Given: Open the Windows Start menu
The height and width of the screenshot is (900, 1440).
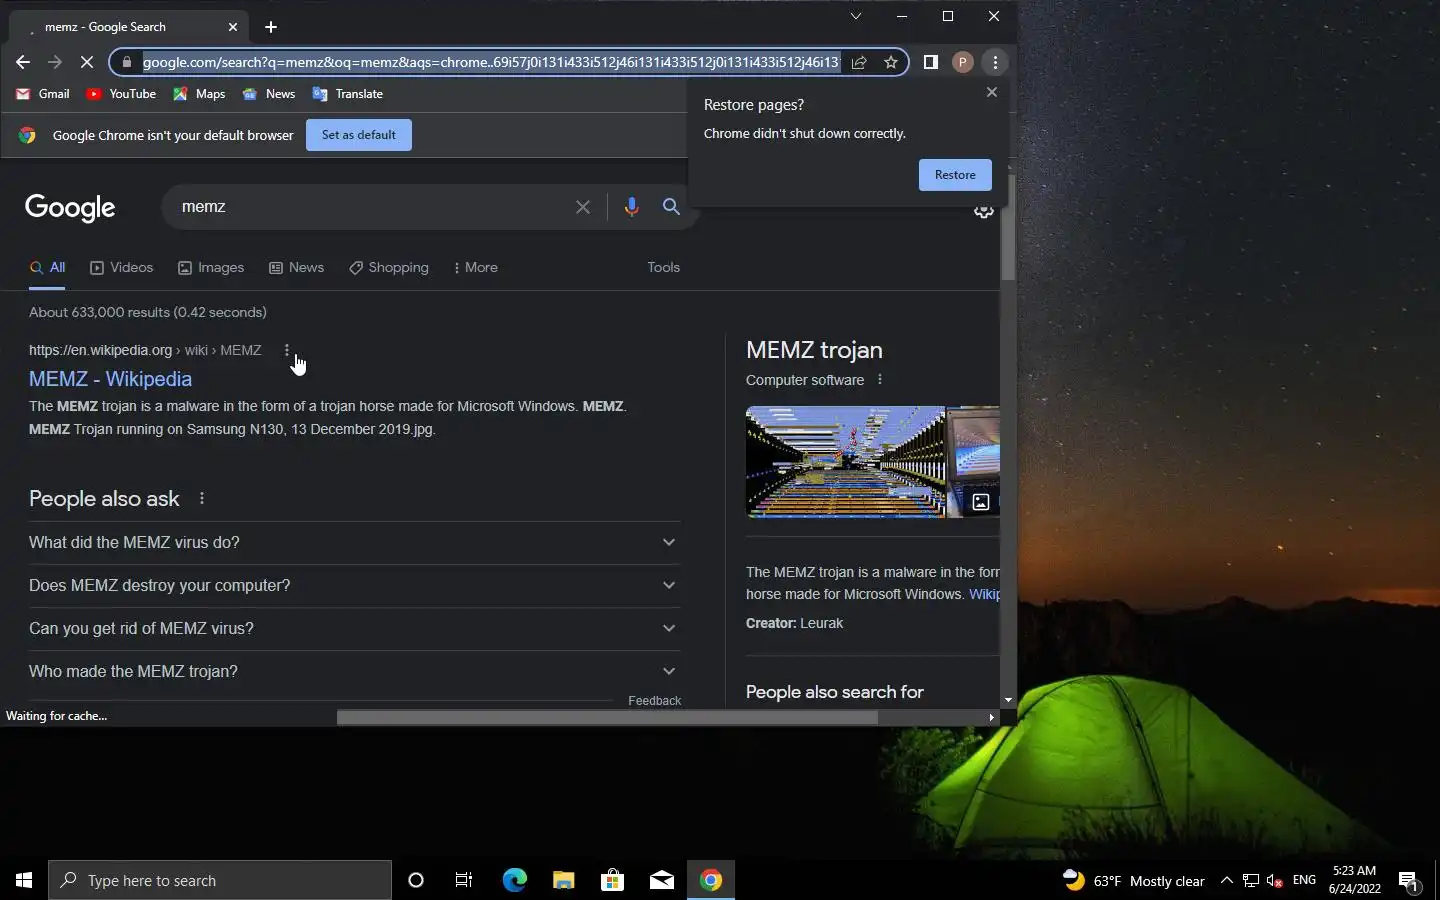Looking at the screenshot, I should pos(24,880).
